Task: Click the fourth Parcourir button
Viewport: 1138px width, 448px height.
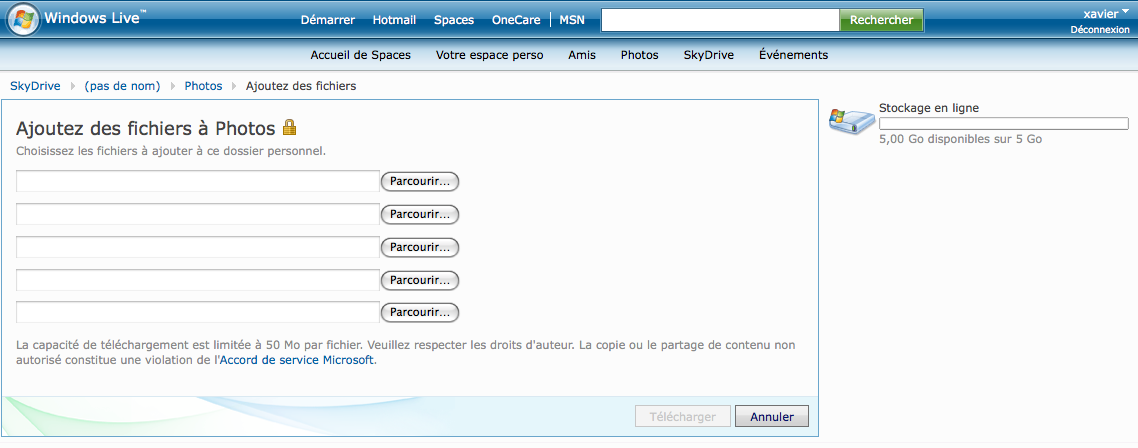Action: 420,280
